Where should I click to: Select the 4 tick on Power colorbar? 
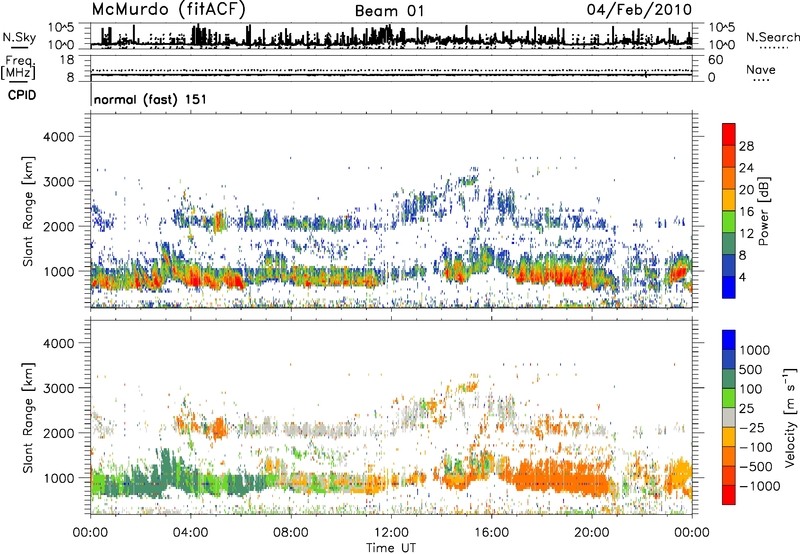point(742,277)
